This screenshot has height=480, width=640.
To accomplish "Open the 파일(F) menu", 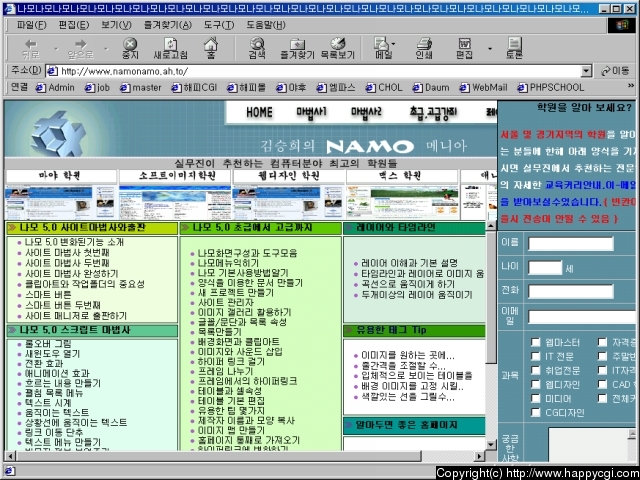I will point(31,25).
